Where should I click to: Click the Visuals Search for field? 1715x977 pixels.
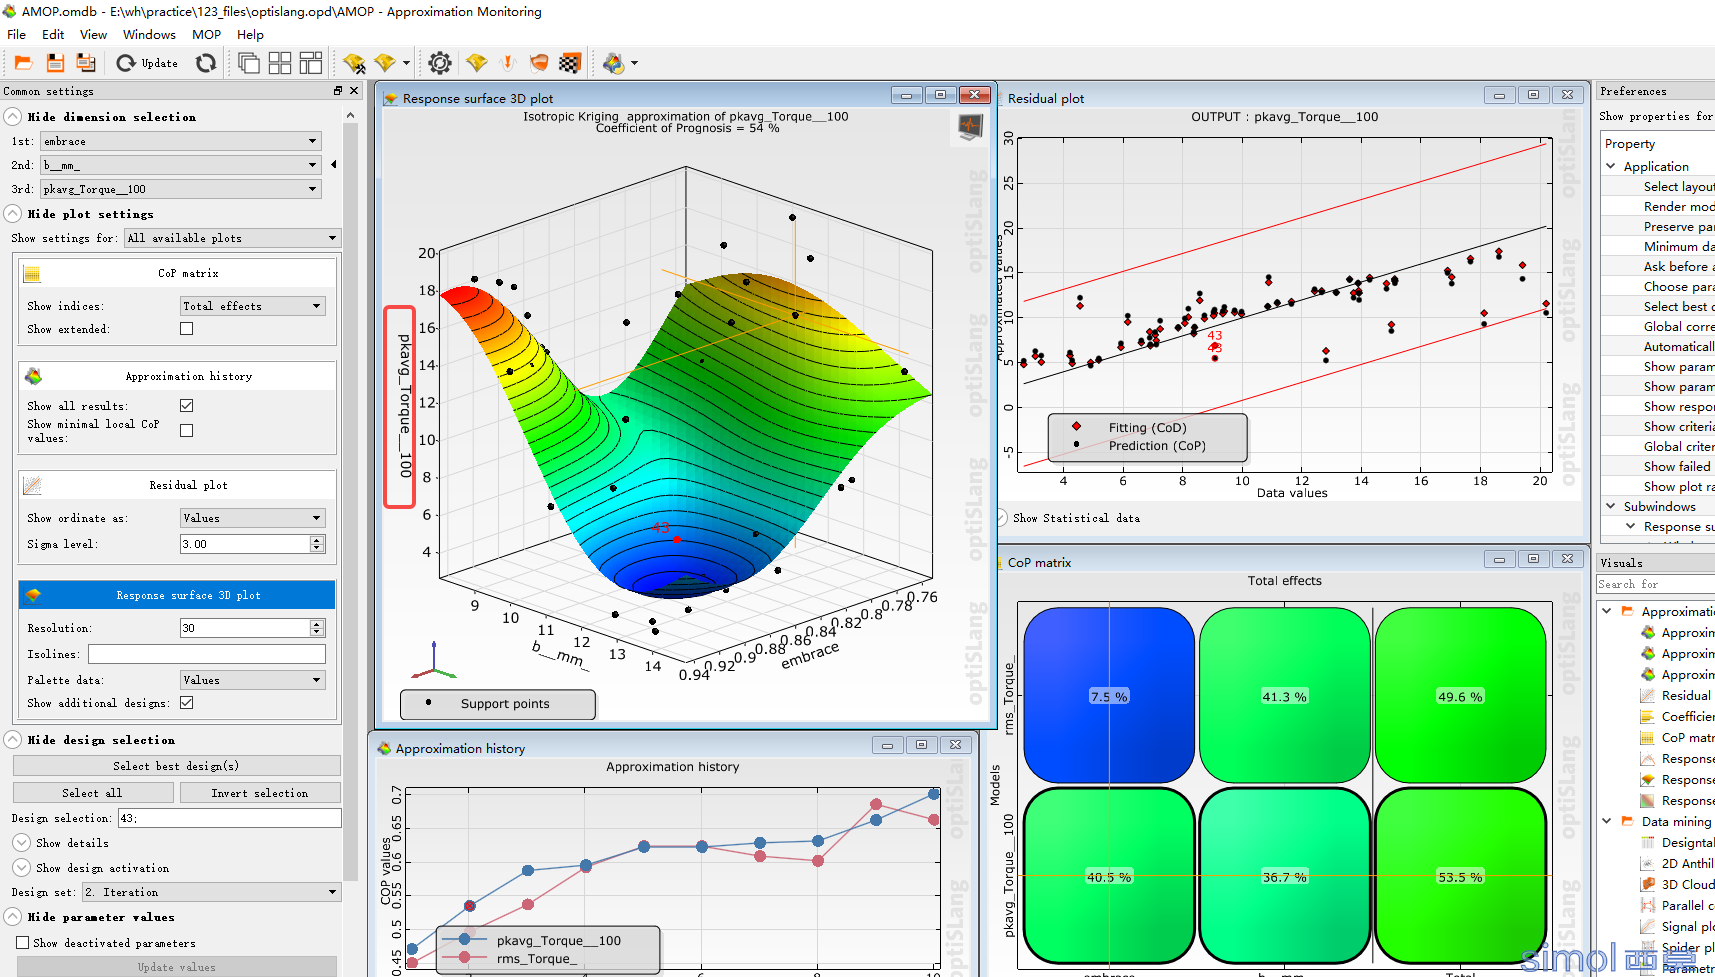pyautogui.click(x=1655, y=584)
